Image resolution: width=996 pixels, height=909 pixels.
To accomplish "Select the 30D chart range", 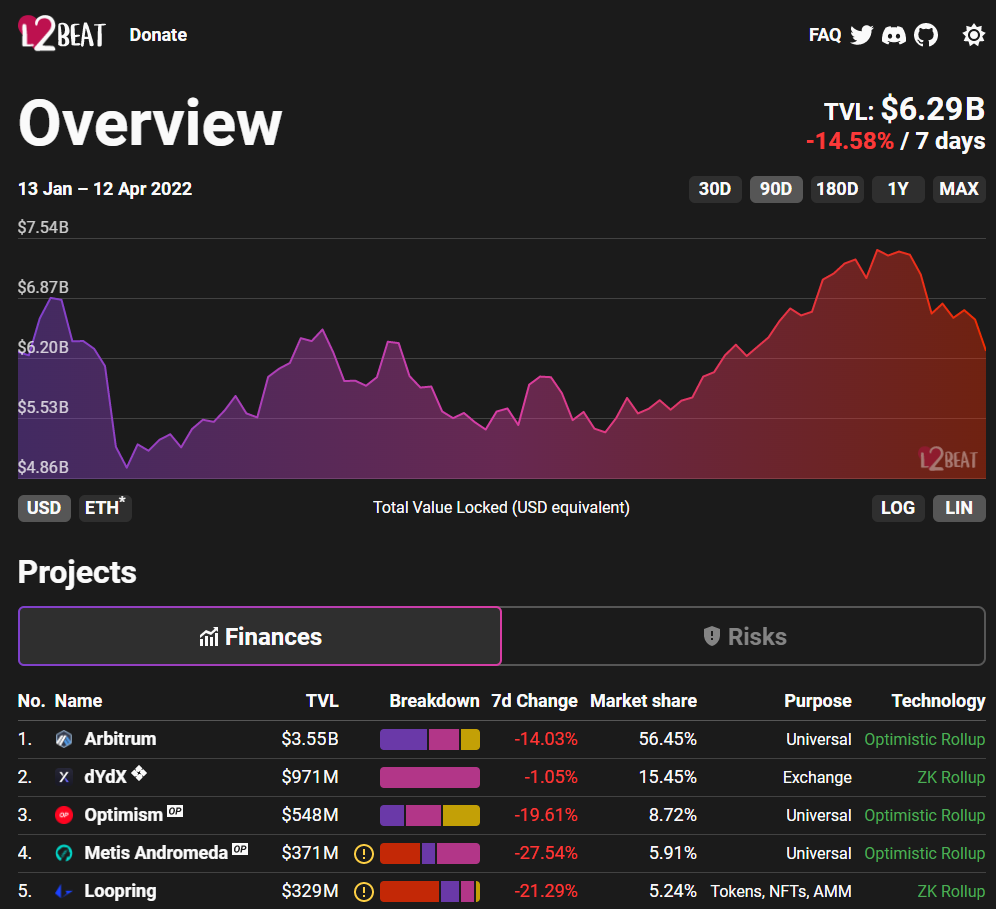I will (715, 189).
